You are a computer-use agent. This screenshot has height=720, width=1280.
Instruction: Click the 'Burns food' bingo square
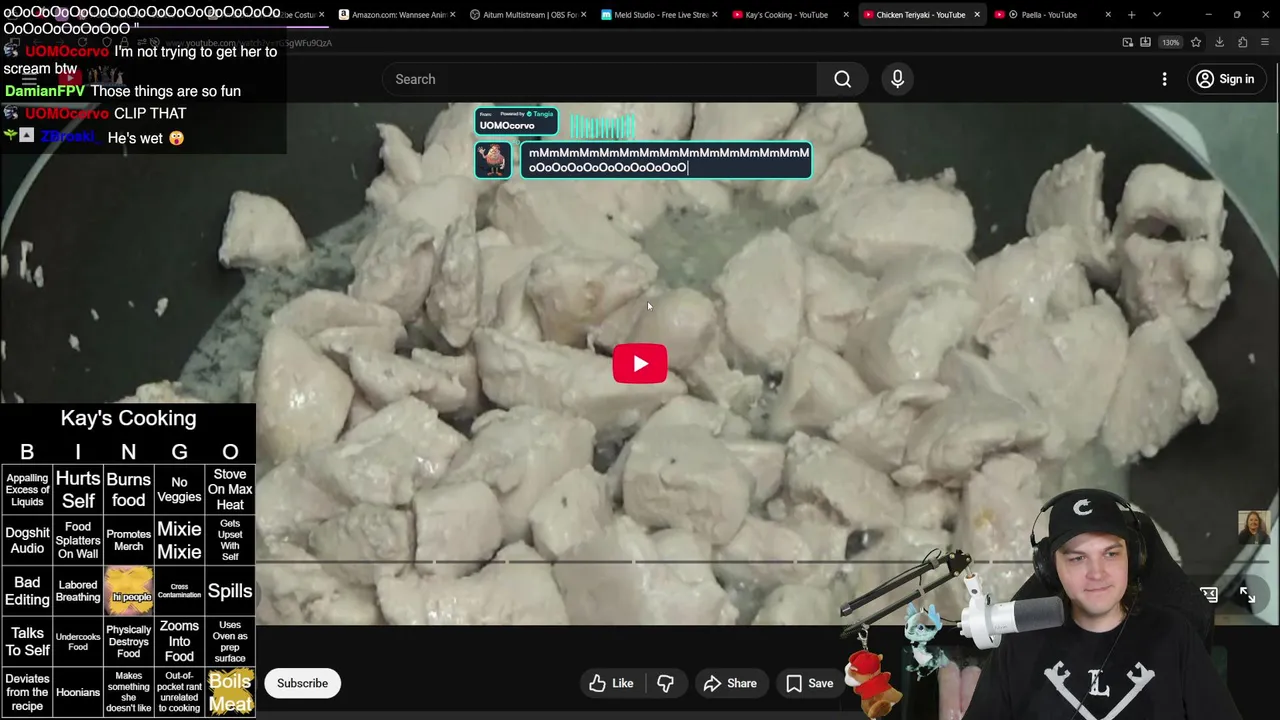click(x=128, y=490)
